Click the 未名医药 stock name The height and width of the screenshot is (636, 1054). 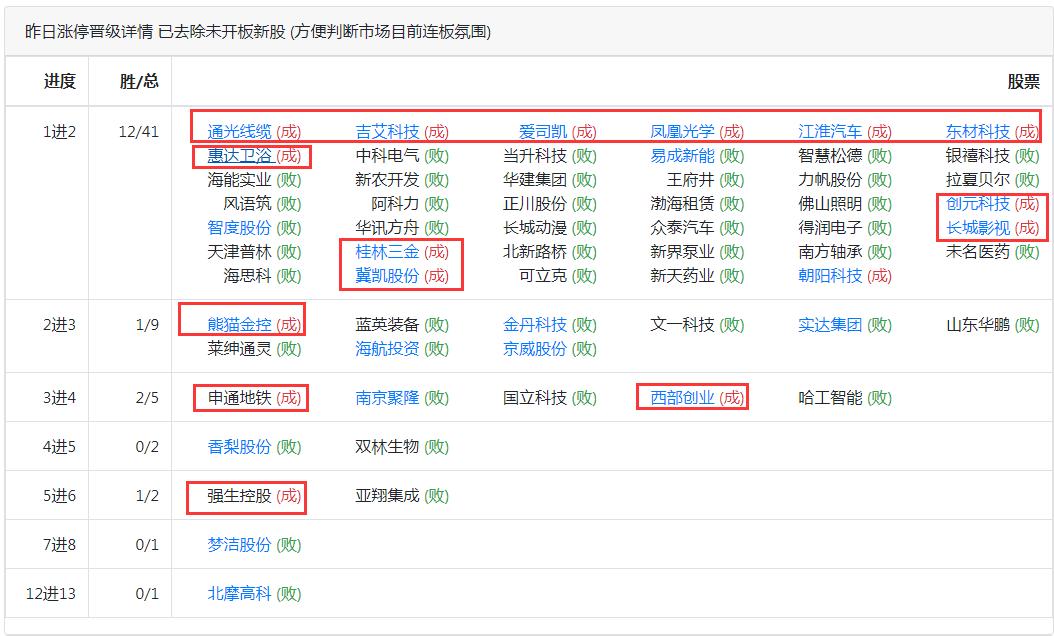pos(978,252)
